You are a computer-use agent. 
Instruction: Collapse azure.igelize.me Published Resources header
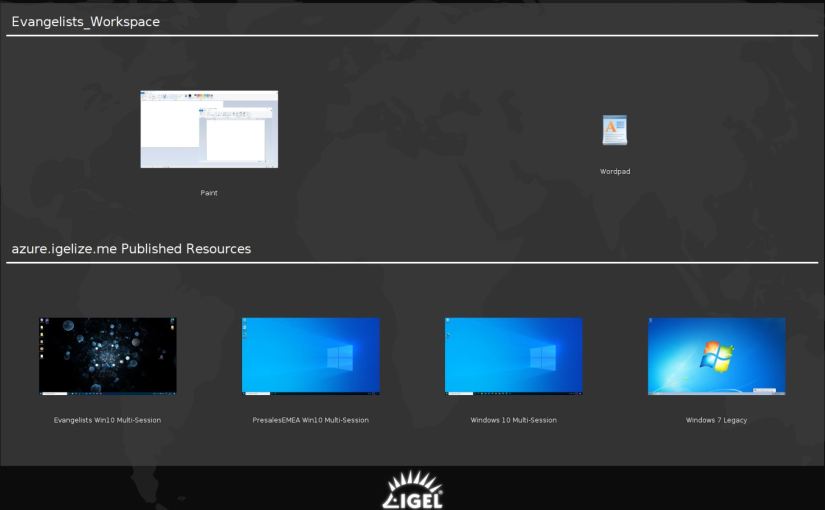(130, 249)
